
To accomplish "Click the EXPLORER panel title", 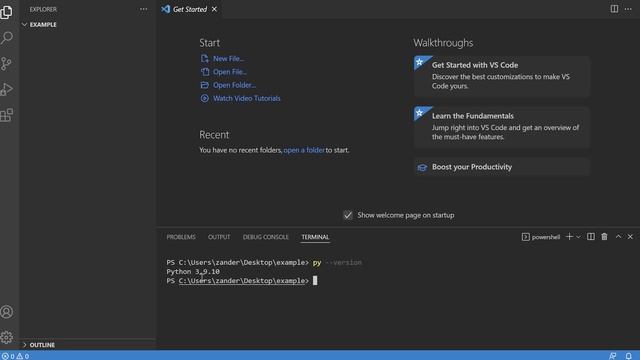I will coord(43,9).
